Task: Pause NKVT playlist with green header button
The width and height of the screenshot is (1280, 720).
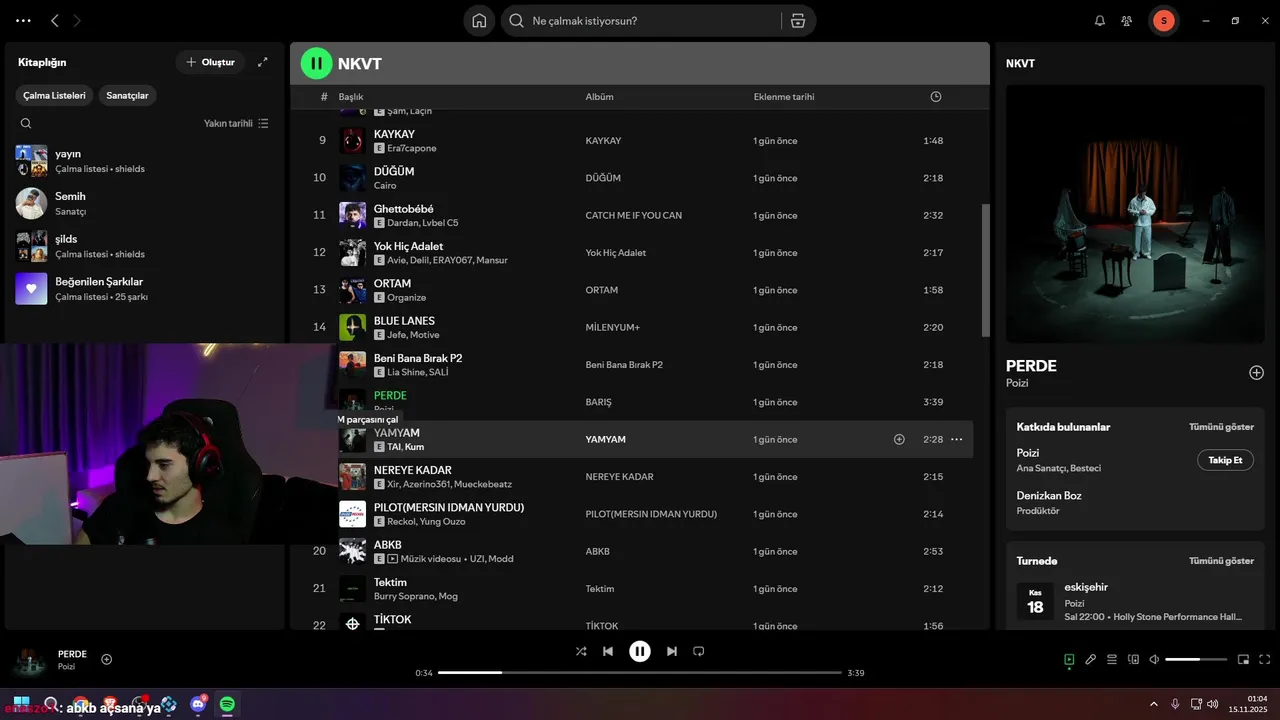Action: click(x=316, y=63)
